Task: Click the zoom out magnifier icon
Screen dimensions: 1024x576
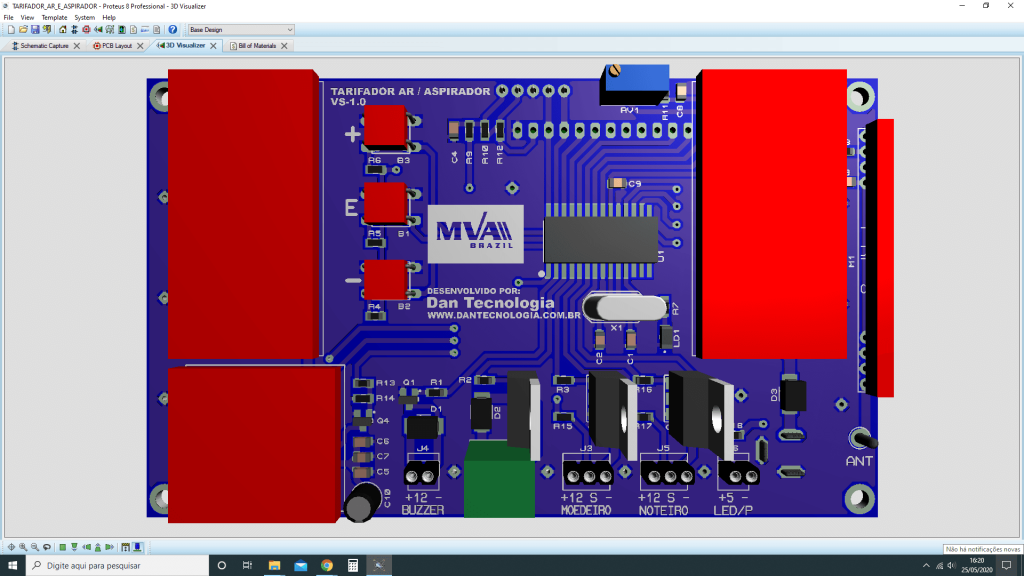Action: pos(34,547)
